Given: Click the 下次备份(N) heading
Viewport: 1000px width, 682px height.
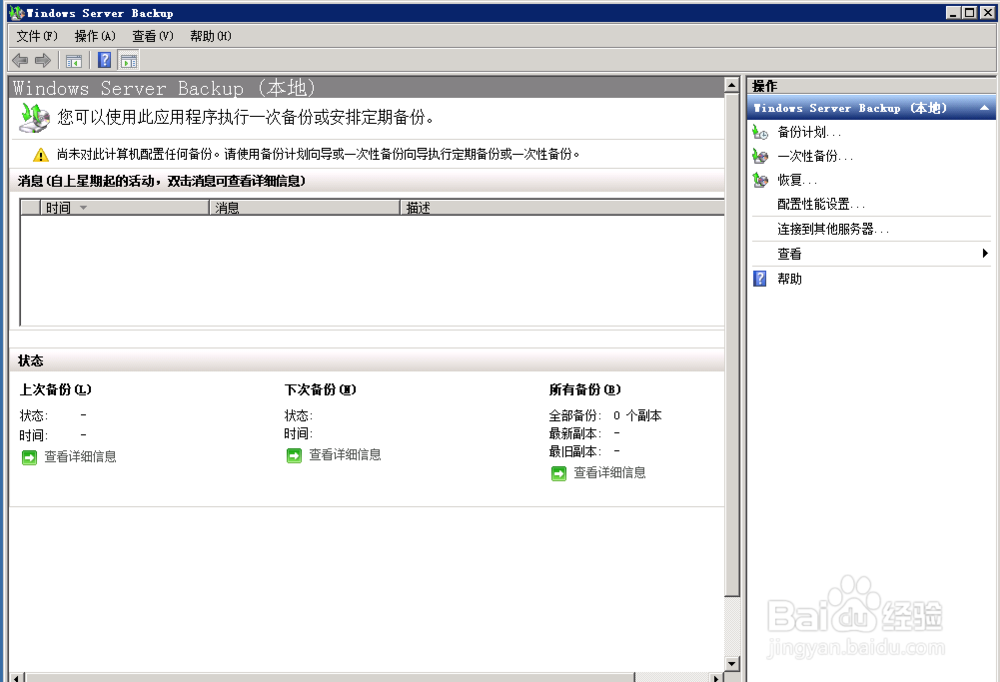Looking at the screenshot, I should (x=320, y=389).
